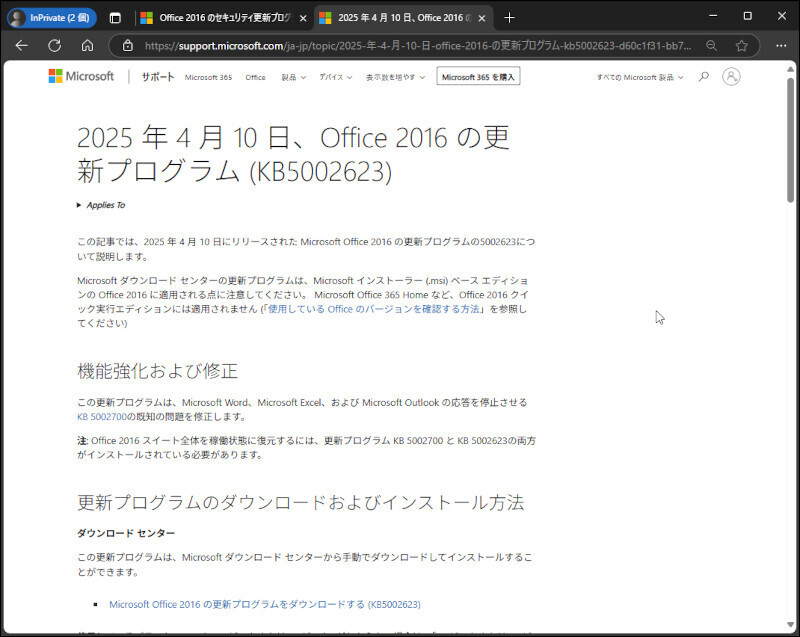Add this page to favorites star

(x=741, y=45)
